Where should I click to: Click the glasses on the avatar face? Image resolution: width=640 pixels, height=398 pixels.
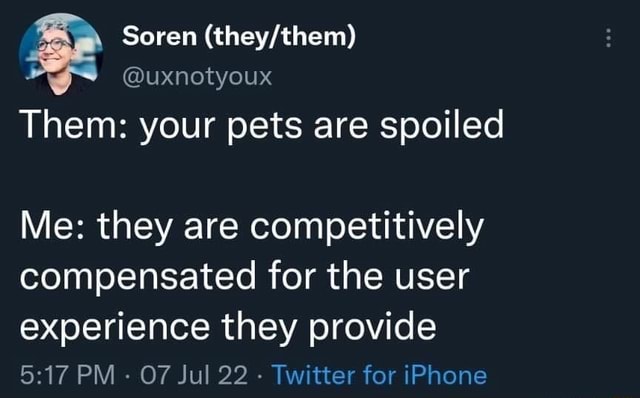click(x=55, y=44)
